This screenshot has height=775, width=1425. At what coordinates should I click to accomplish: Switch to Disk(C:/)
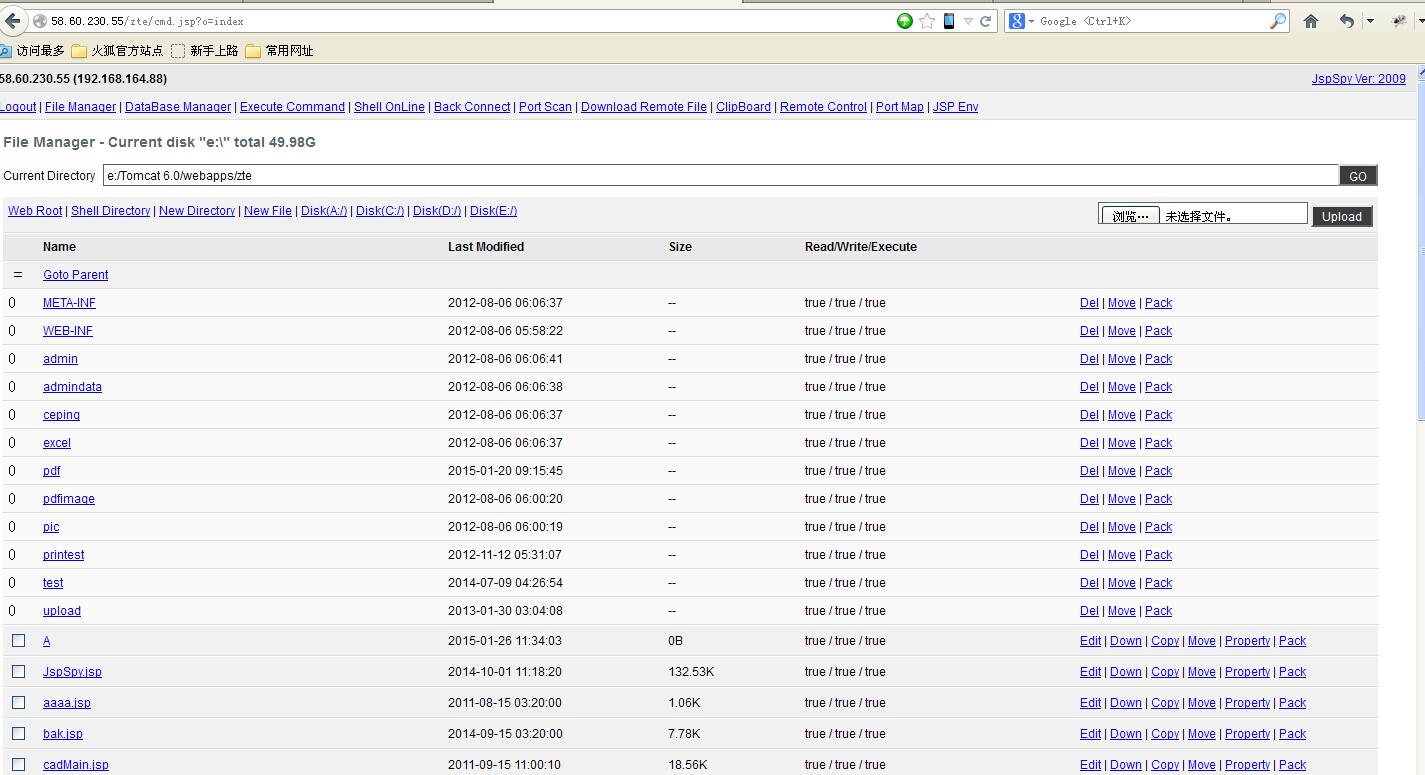[x=380, y=211]
